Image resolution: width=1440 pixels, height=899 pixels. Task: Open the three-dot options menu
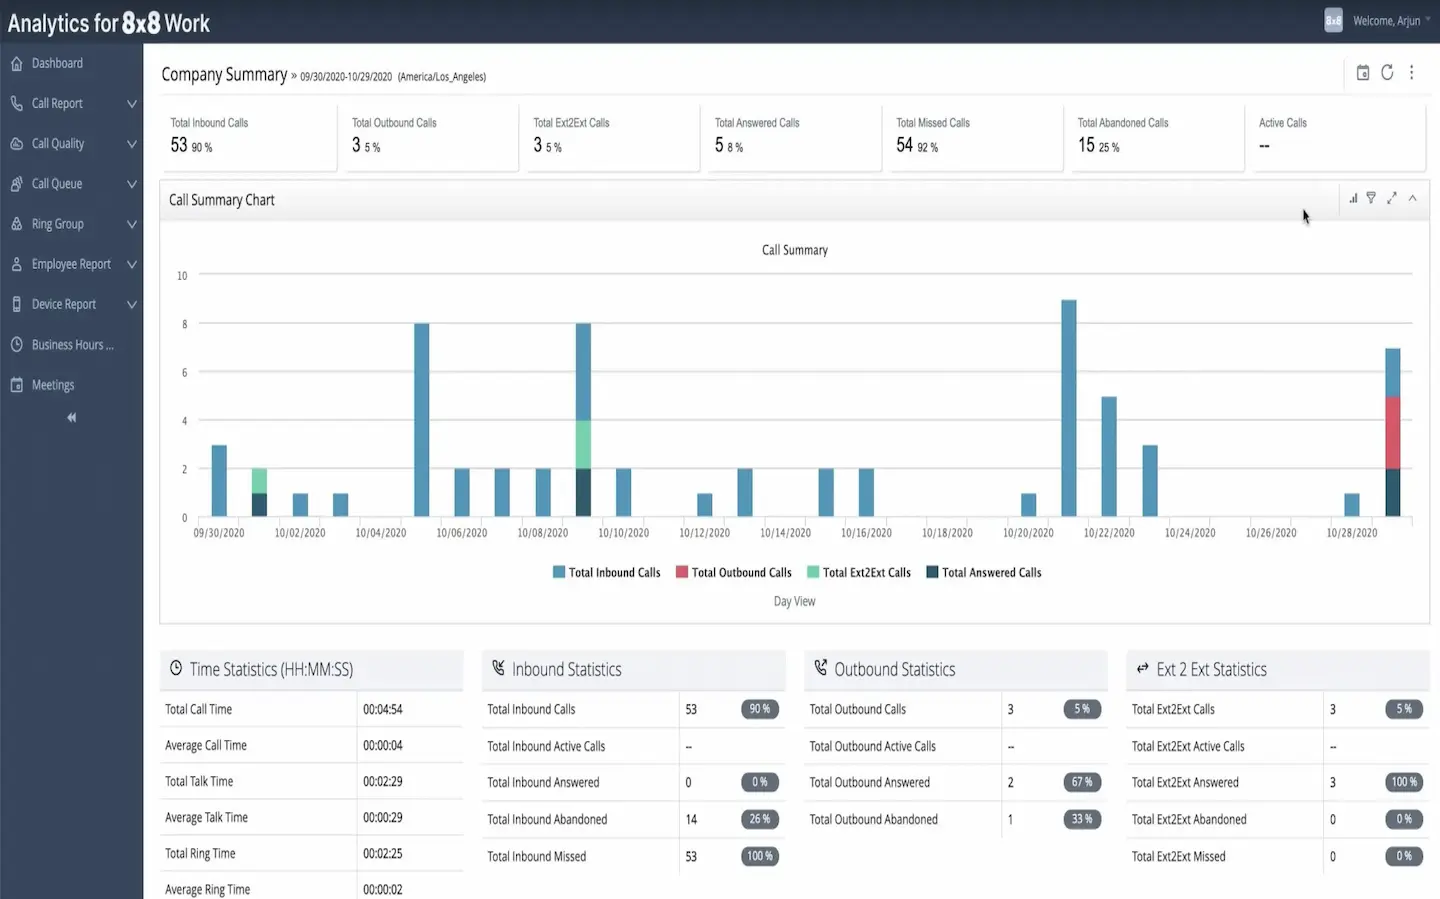tap(1412, 72)
